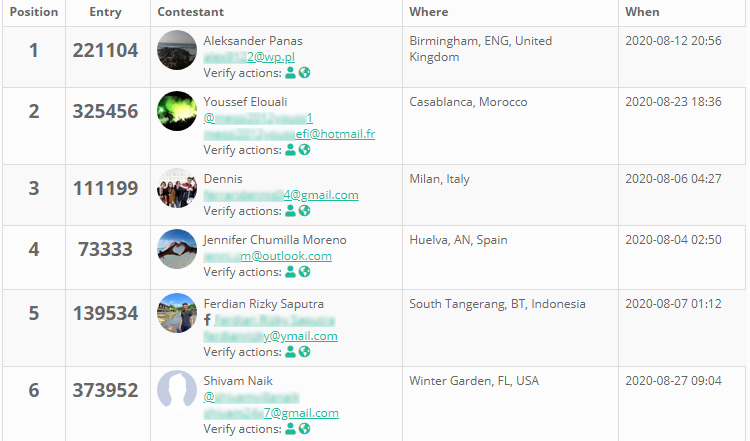Open Ferdian's ymail.com email link
Viewport: 750px width, 441px height.
coord(270,336)
